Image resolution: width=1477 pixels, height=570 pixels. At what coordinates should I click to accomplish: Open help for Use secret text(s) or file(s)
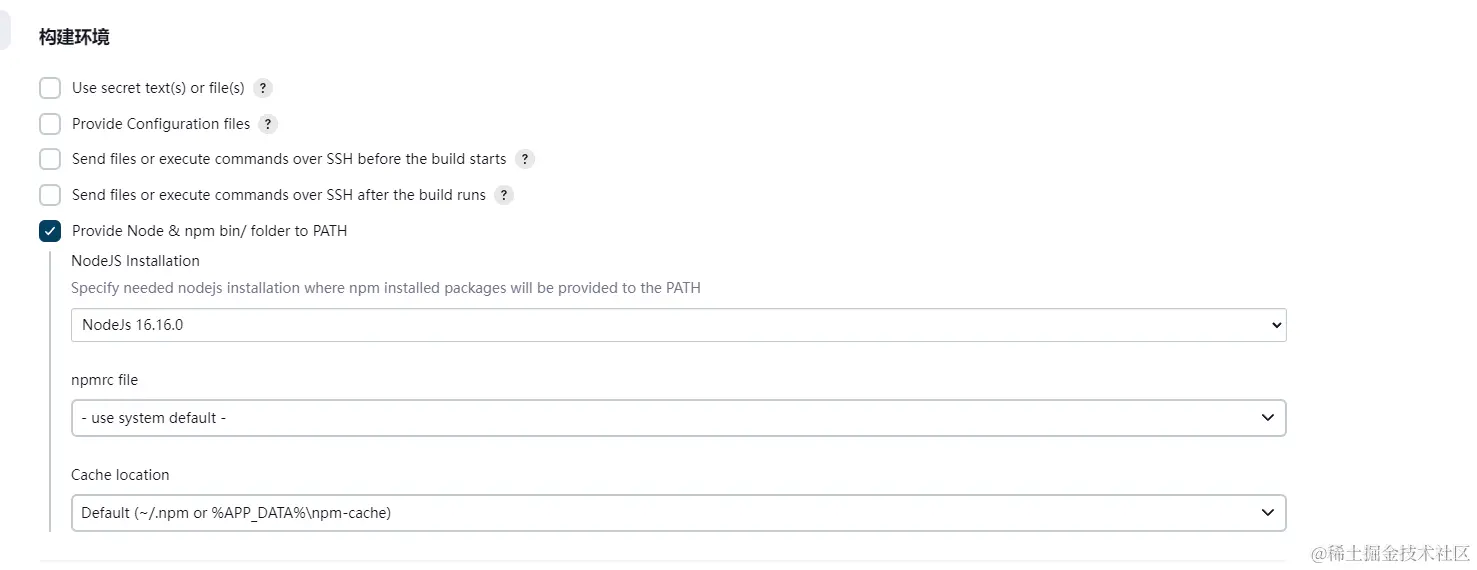coord(263,88)
